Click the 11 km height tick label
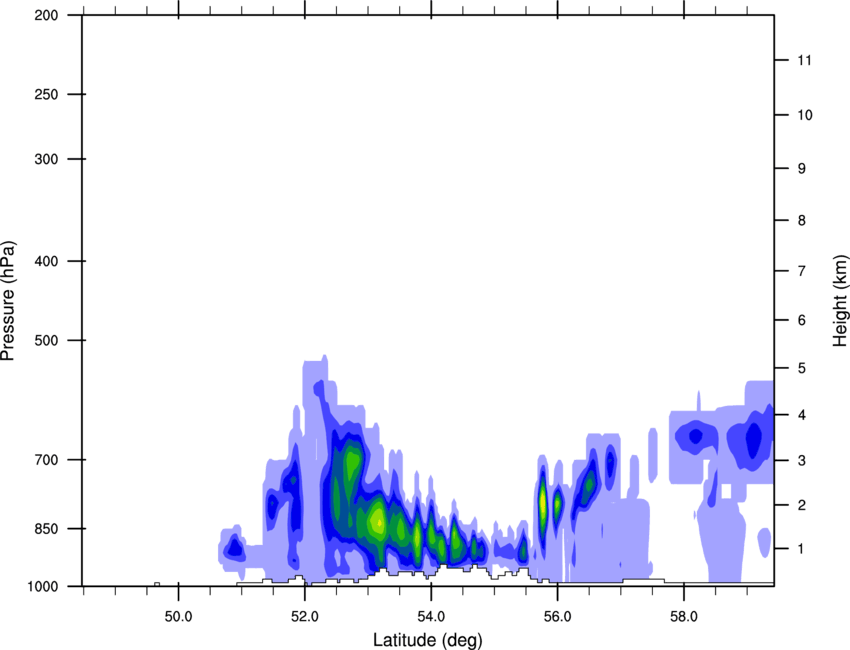The height and width of the screenshot is (650, 850). coord(805,60)
